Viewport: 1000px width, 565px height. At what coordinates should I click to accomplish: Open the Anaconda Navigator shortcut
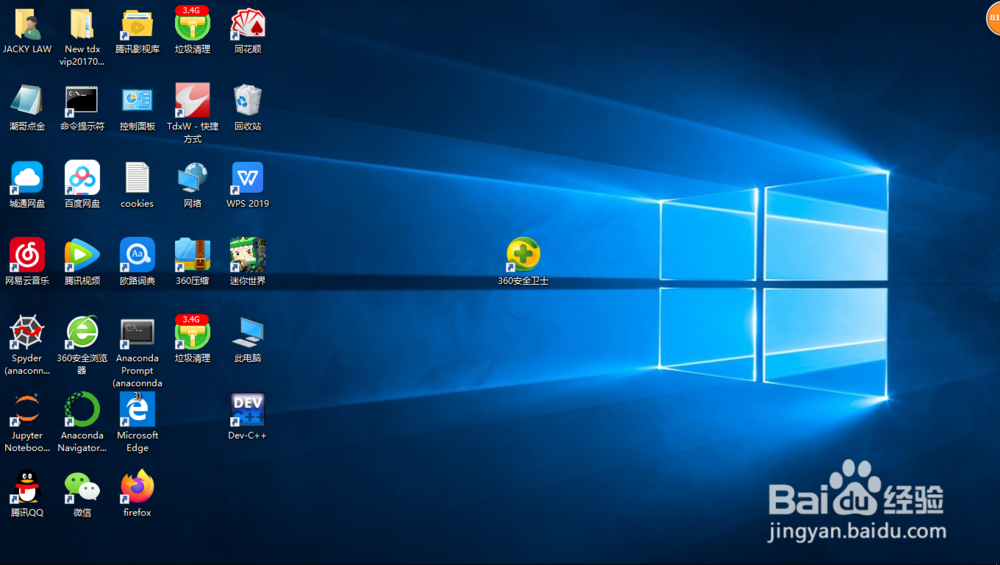82,409
